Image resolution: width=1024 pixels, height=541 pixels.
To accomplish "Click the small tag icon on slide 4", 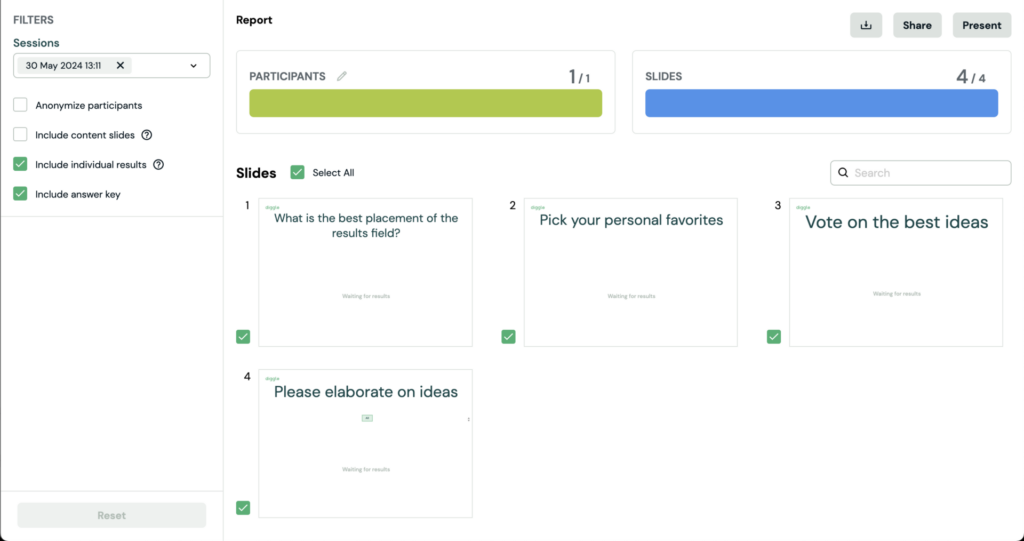I will coord(367,418).
